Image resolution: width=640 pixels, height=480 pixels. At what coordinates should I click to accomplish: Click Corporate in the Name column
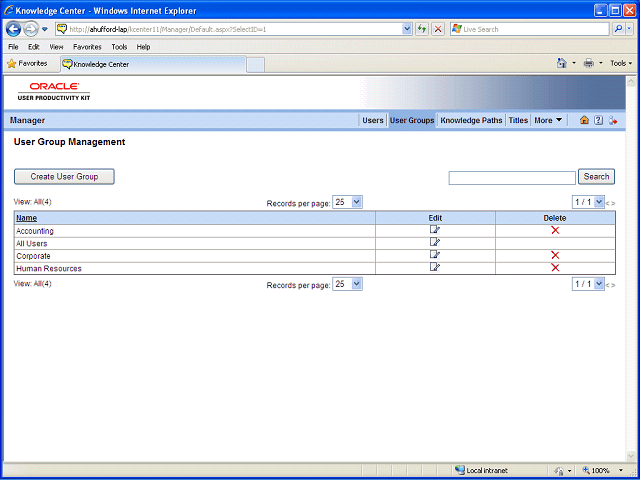[33, 256]
